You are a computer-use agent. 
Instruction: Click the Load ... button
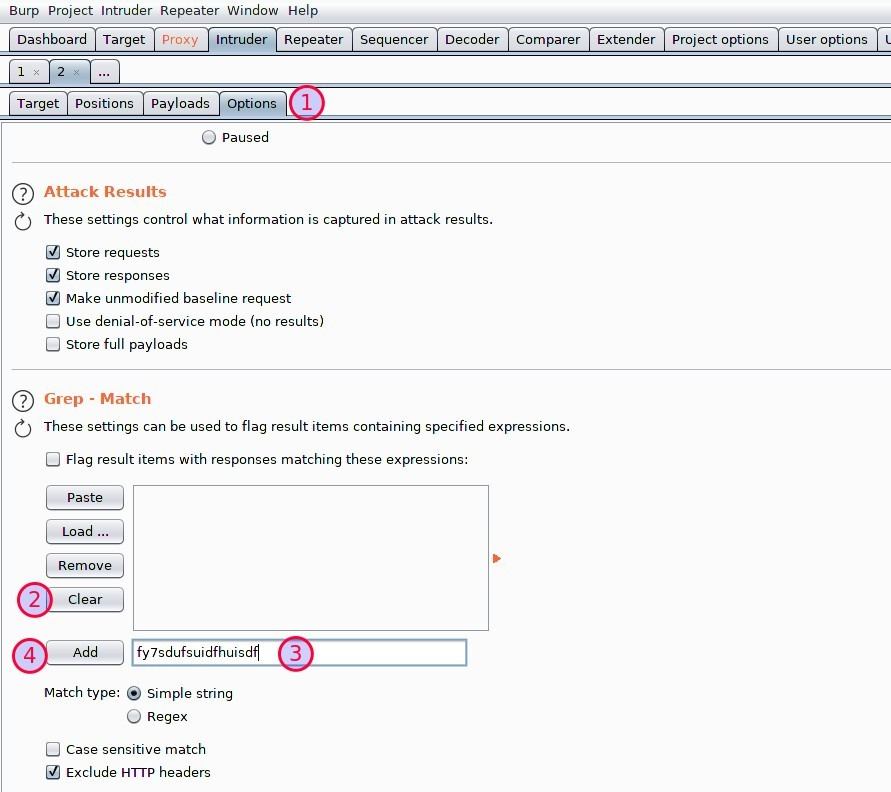pos(85,532)
